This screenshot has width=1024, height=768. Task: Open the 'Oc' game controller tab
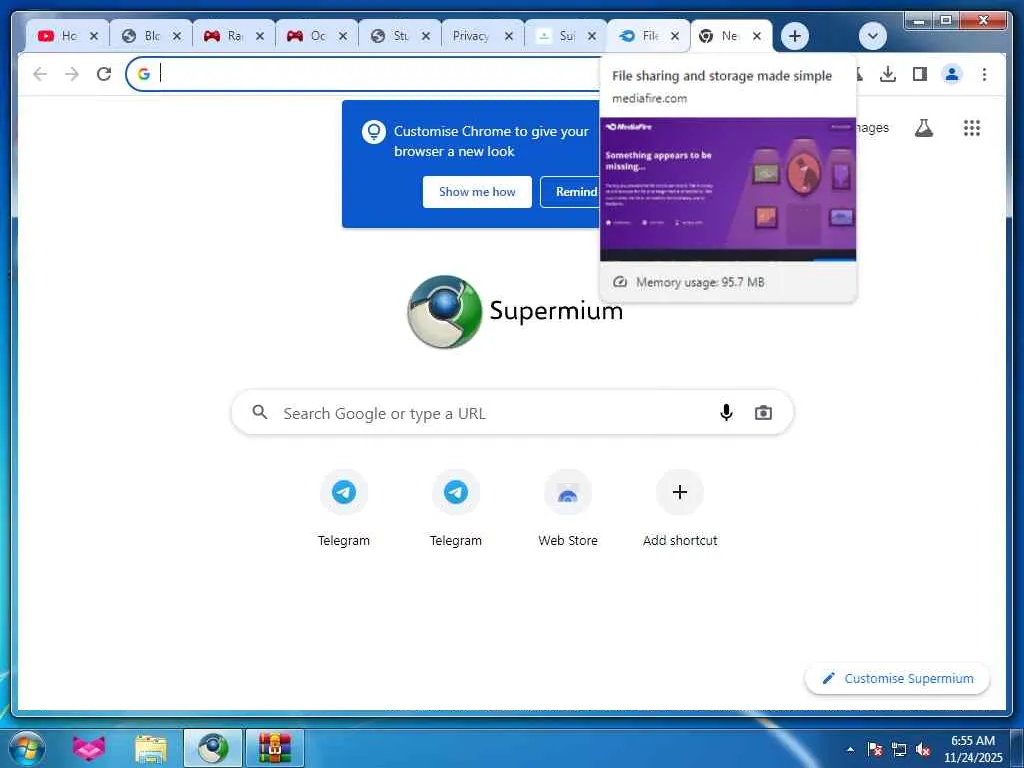[306, 36]
